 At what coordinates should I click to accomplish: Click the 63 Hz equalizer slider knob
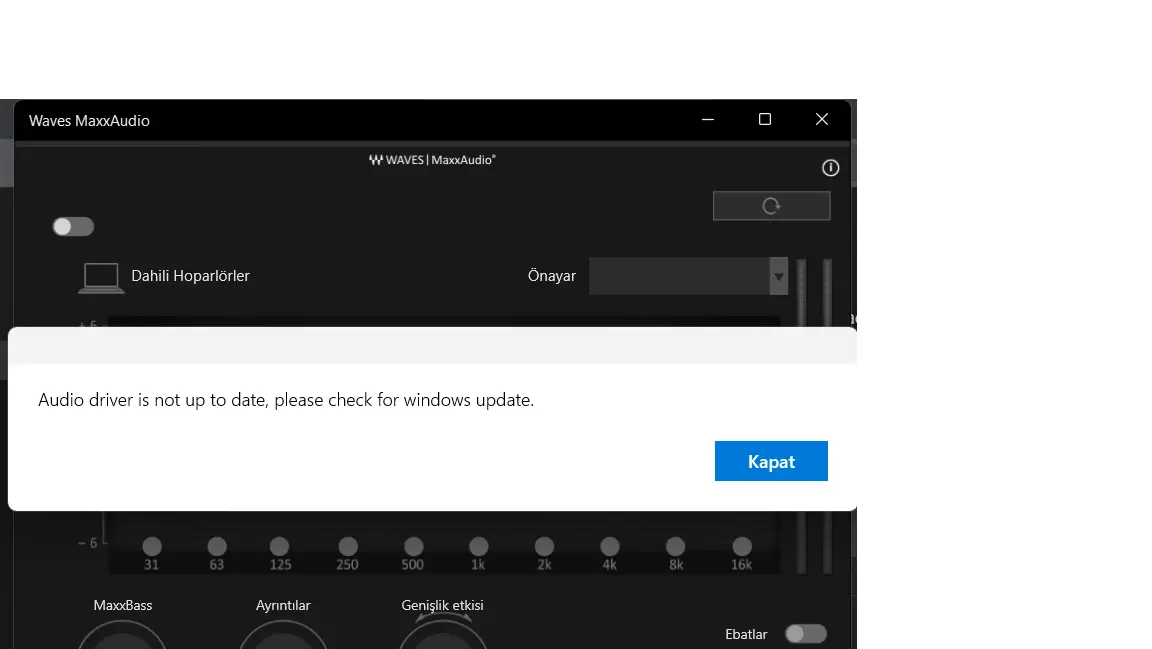[217, 546]
